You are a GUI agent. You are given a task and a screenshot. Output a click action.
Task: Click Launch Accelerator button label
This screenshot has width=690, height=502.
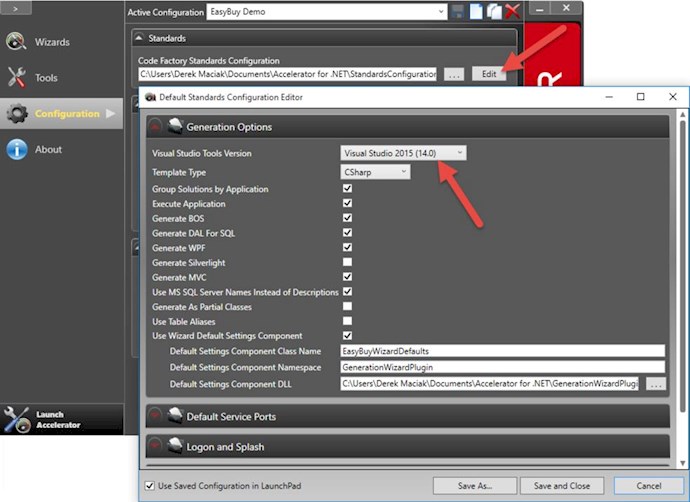pos(58,420)
